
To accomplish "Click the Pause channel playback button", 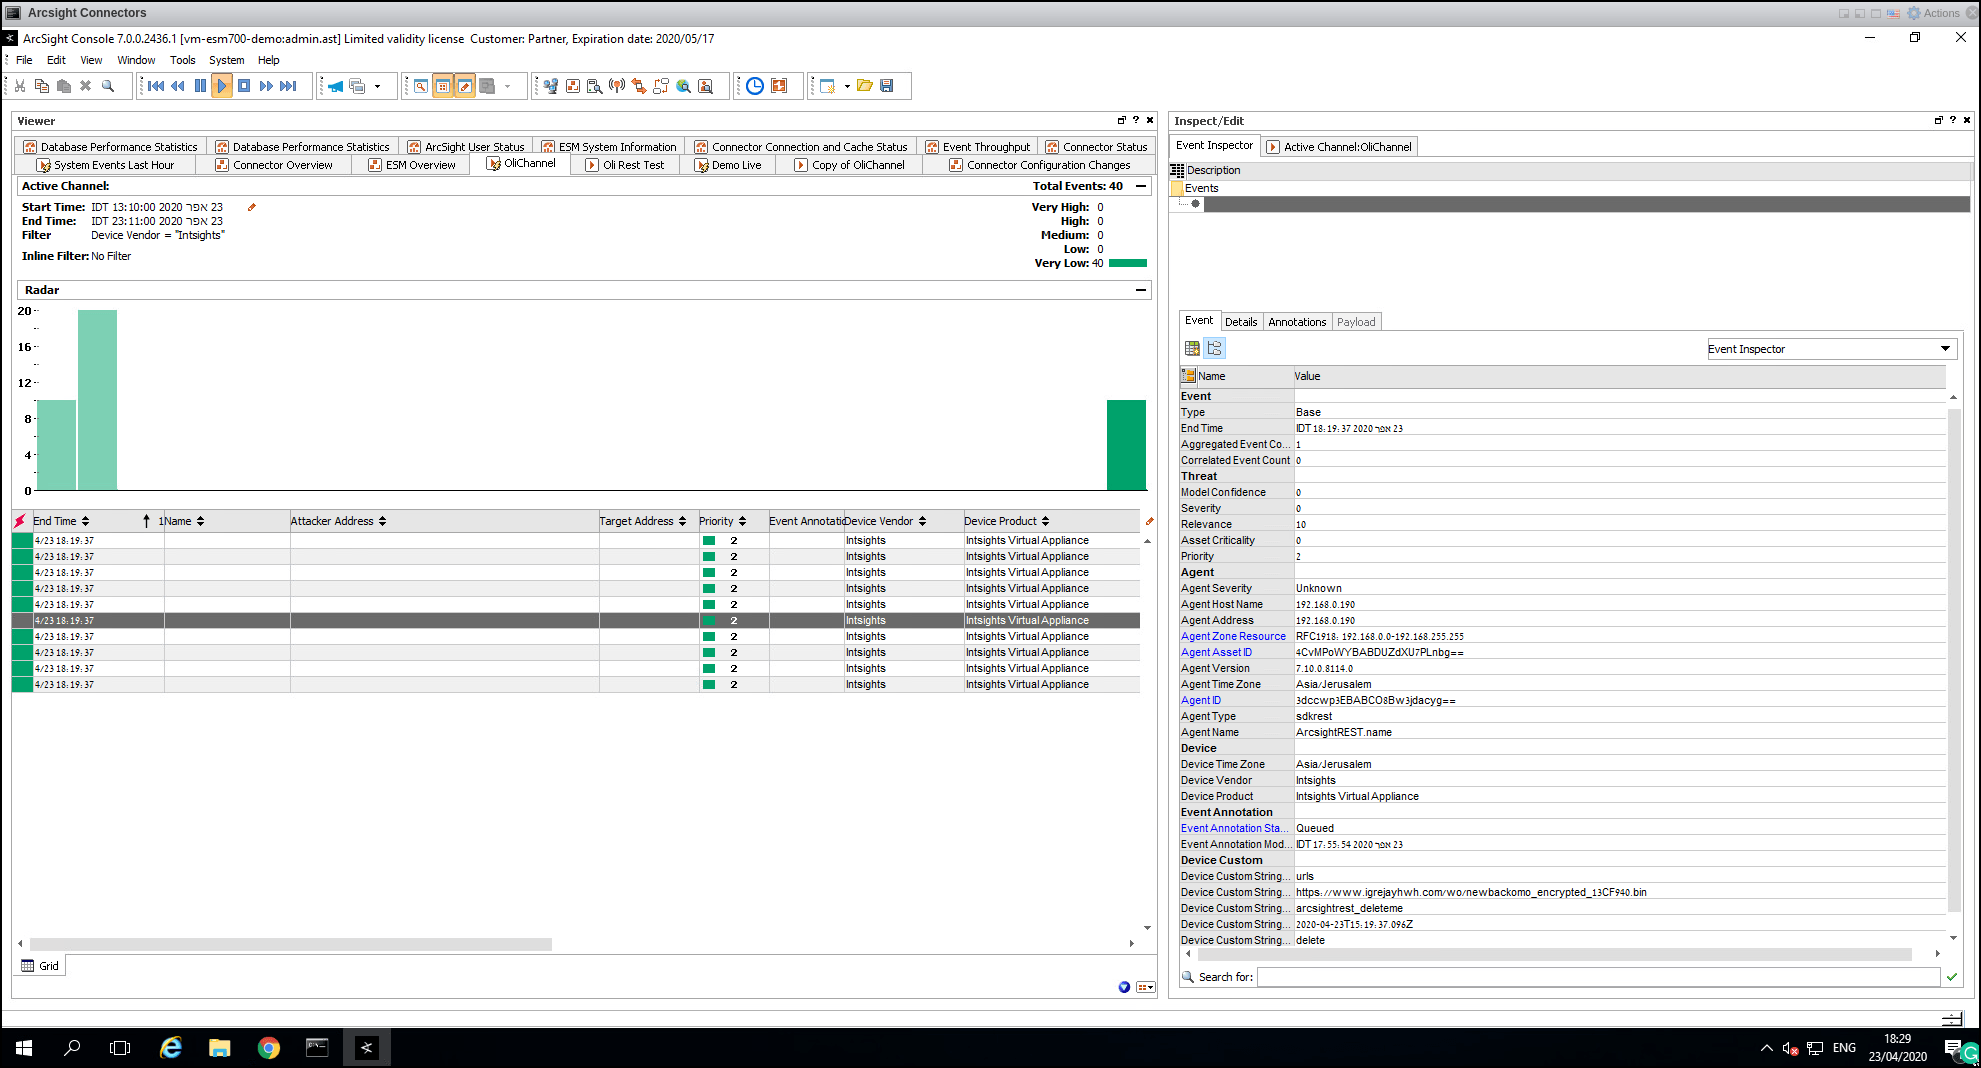I will click(200, 86).
